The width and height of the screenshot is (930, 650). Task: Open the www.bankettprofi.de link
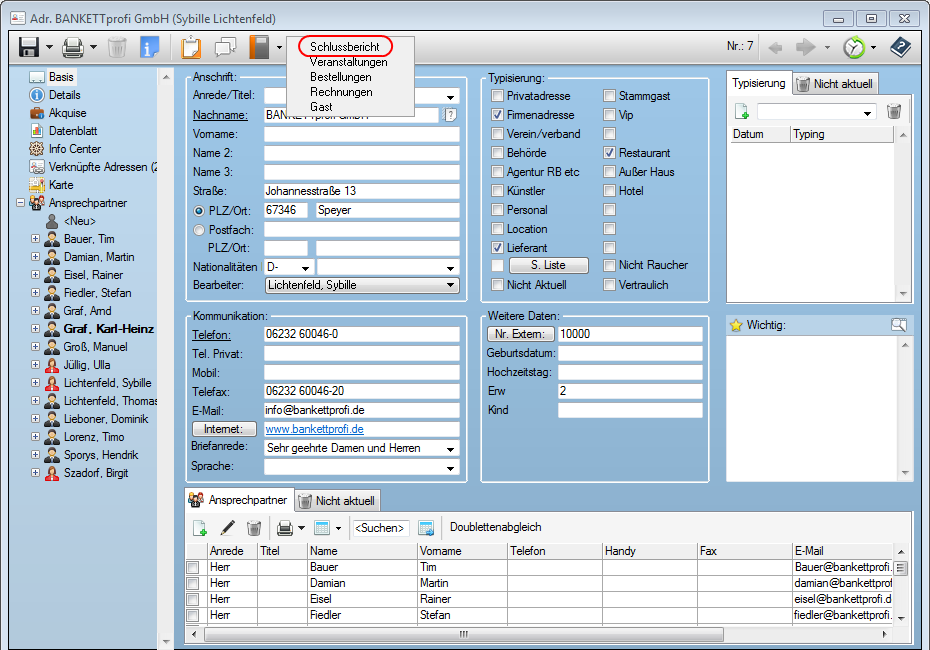tap(313, 429)
